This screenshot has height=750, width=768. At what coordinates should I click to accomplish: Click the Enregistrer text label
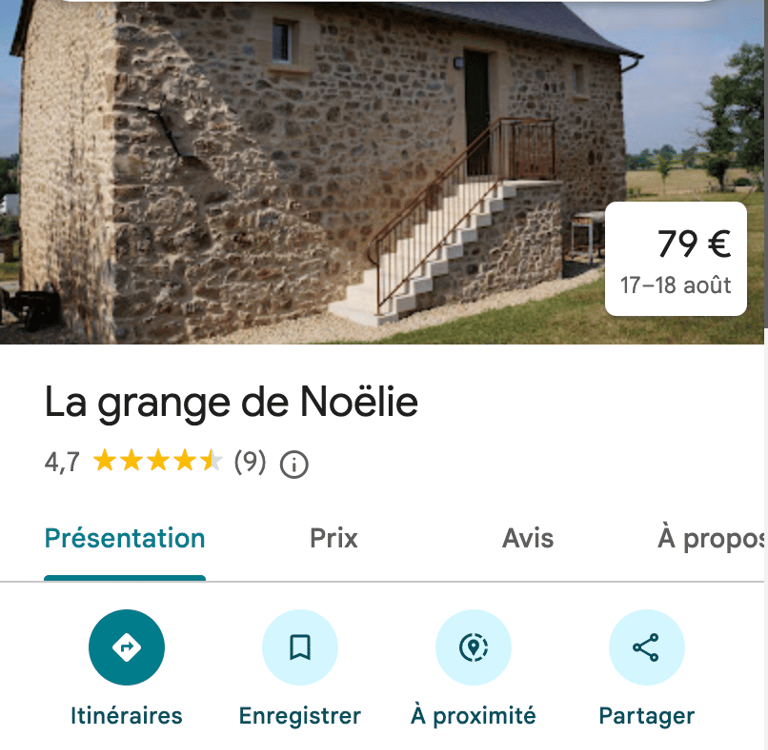[x=300, y=716]
